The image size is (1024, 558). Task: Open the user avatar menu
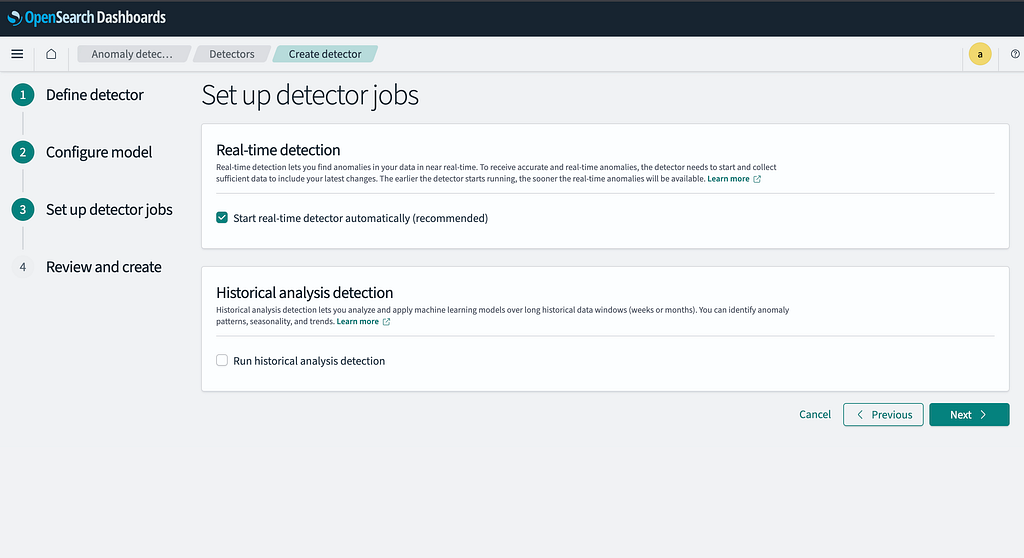pyautogui.click(x=980, y=54)
